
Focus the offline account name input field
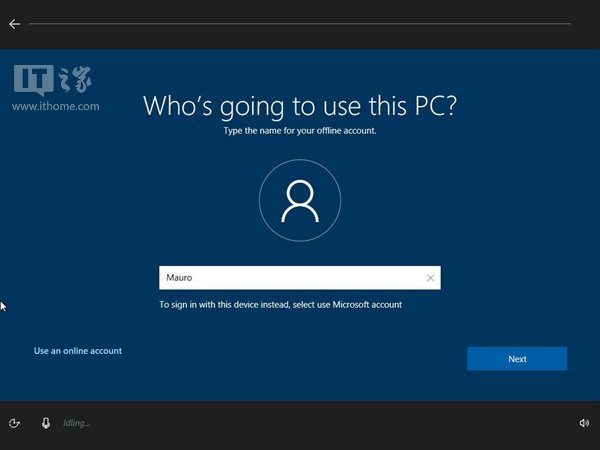pyautogui.click(x=290, y=278)
